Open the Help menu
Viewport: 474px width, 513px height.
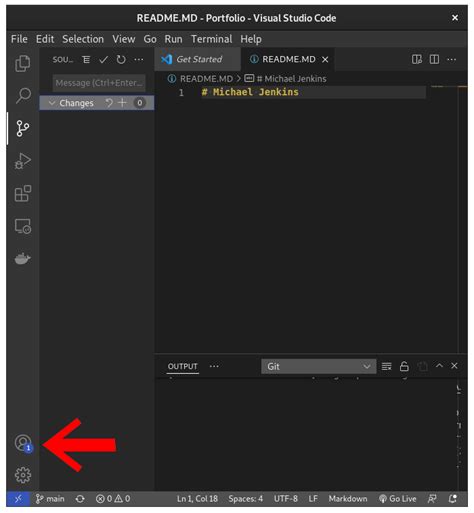tap(251, 39)
